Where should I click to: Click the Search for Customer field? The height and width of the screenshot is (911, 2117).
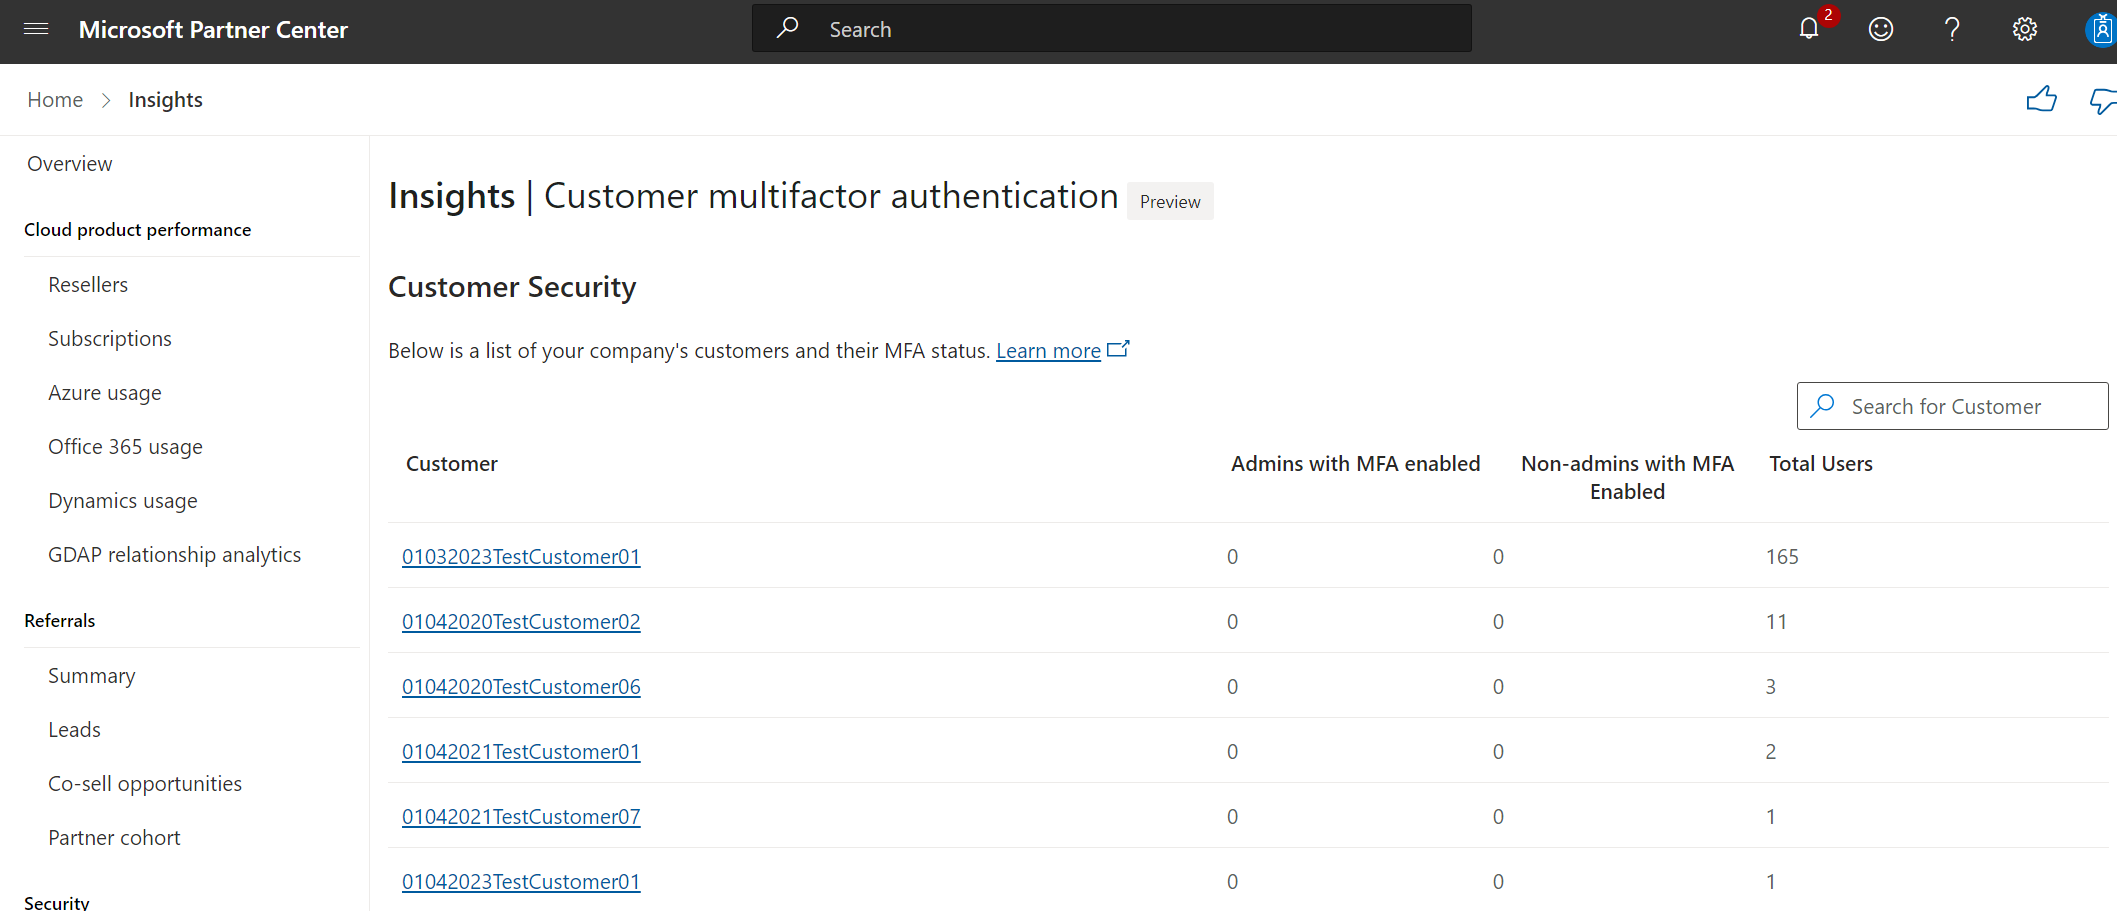[1952, 406]
